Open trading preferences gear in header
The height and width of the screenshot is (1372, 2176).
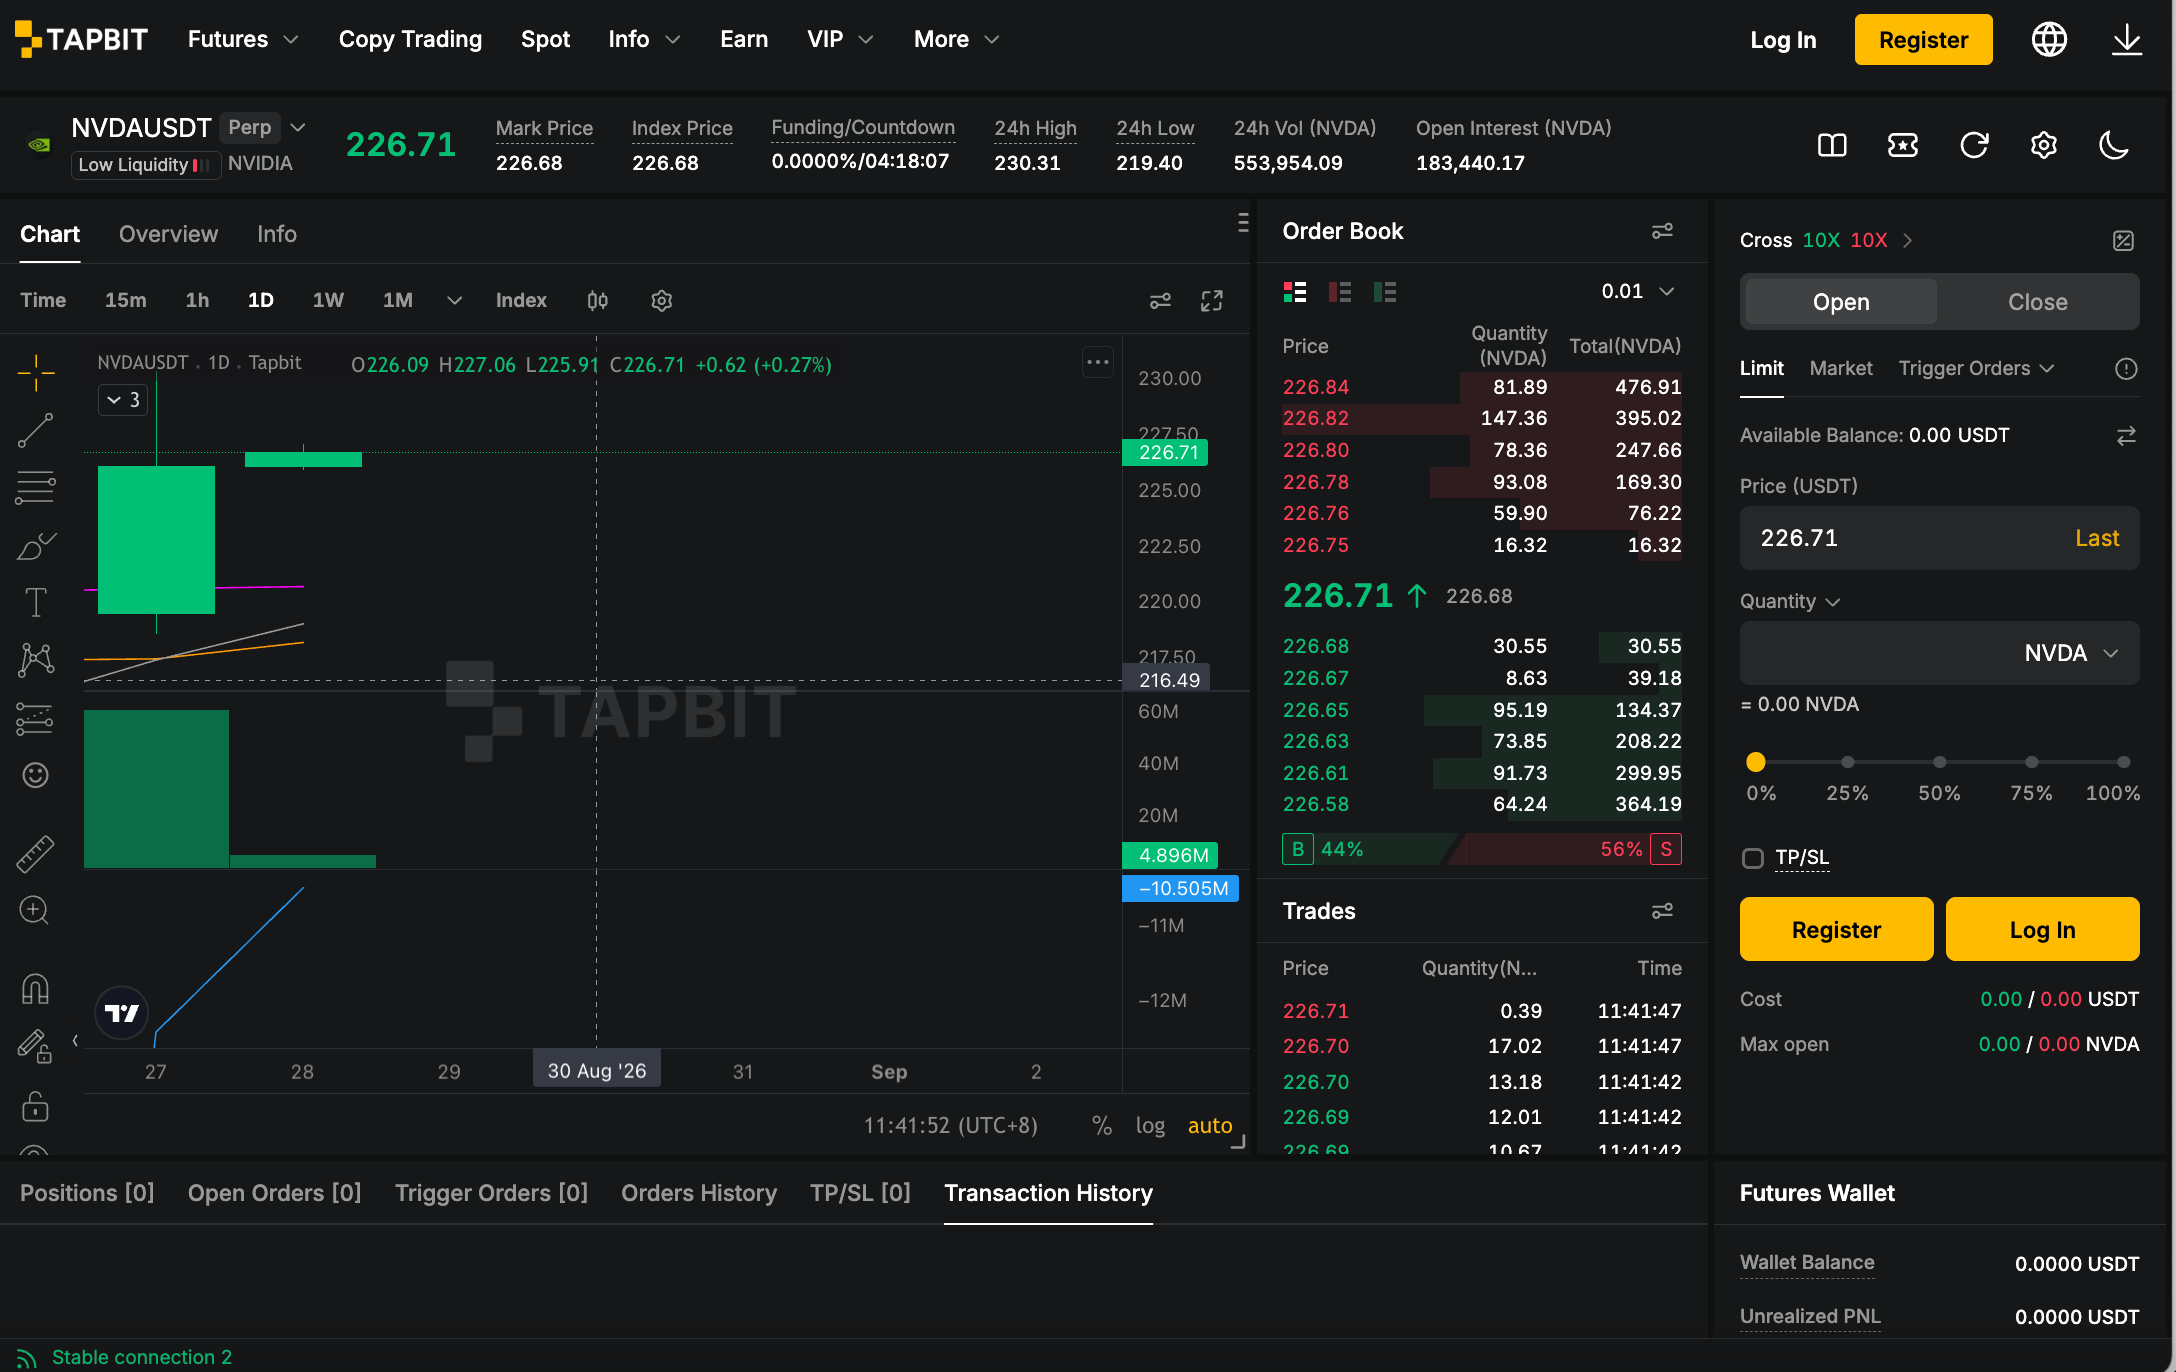pos(2044,146)
